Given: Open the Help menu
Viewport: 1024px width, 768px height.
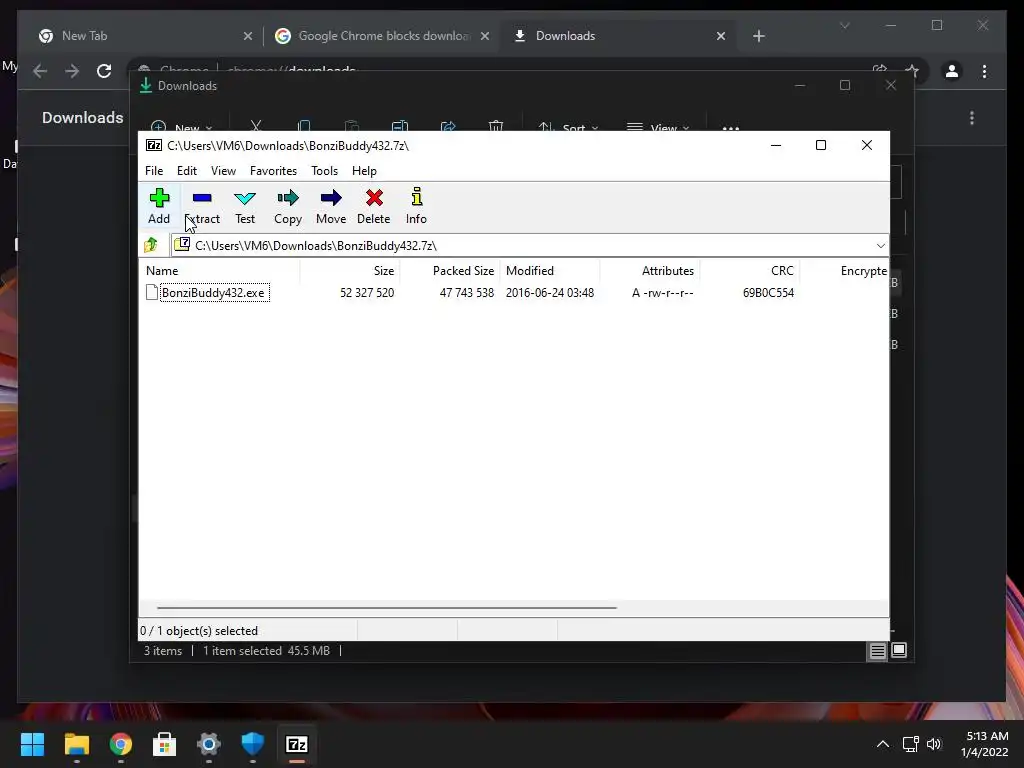Looking at the screenshot, I should (364, 170).
